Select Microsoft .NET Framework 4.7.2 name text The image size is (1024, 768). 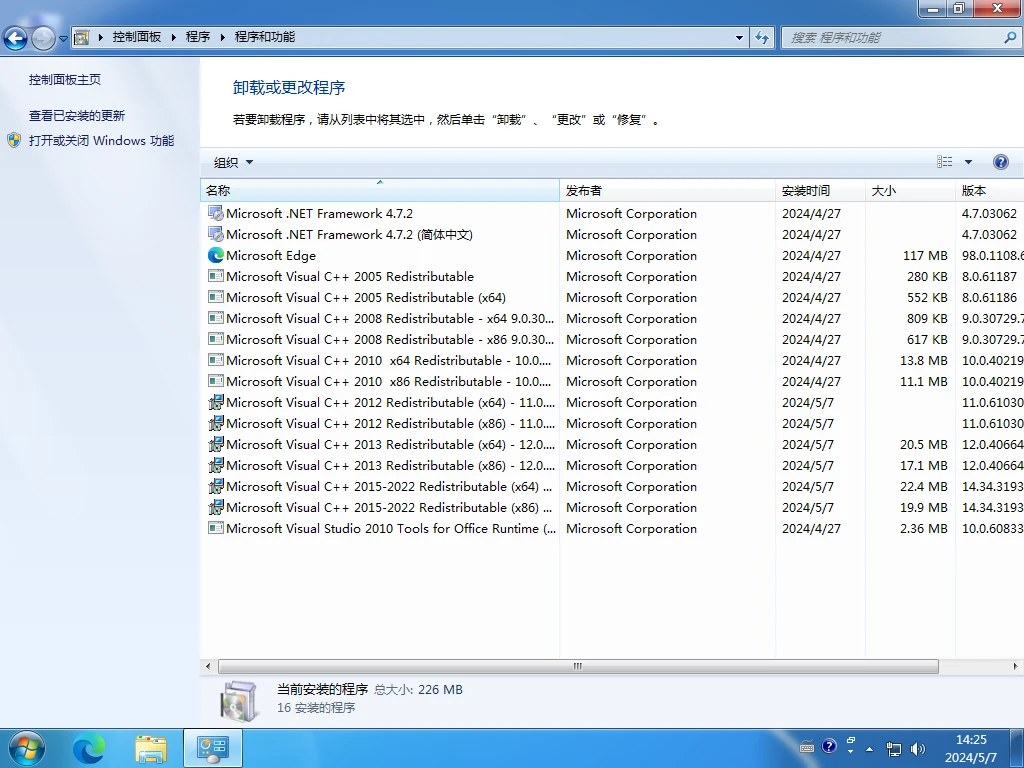pyautogui.click(x=319, y=214)
